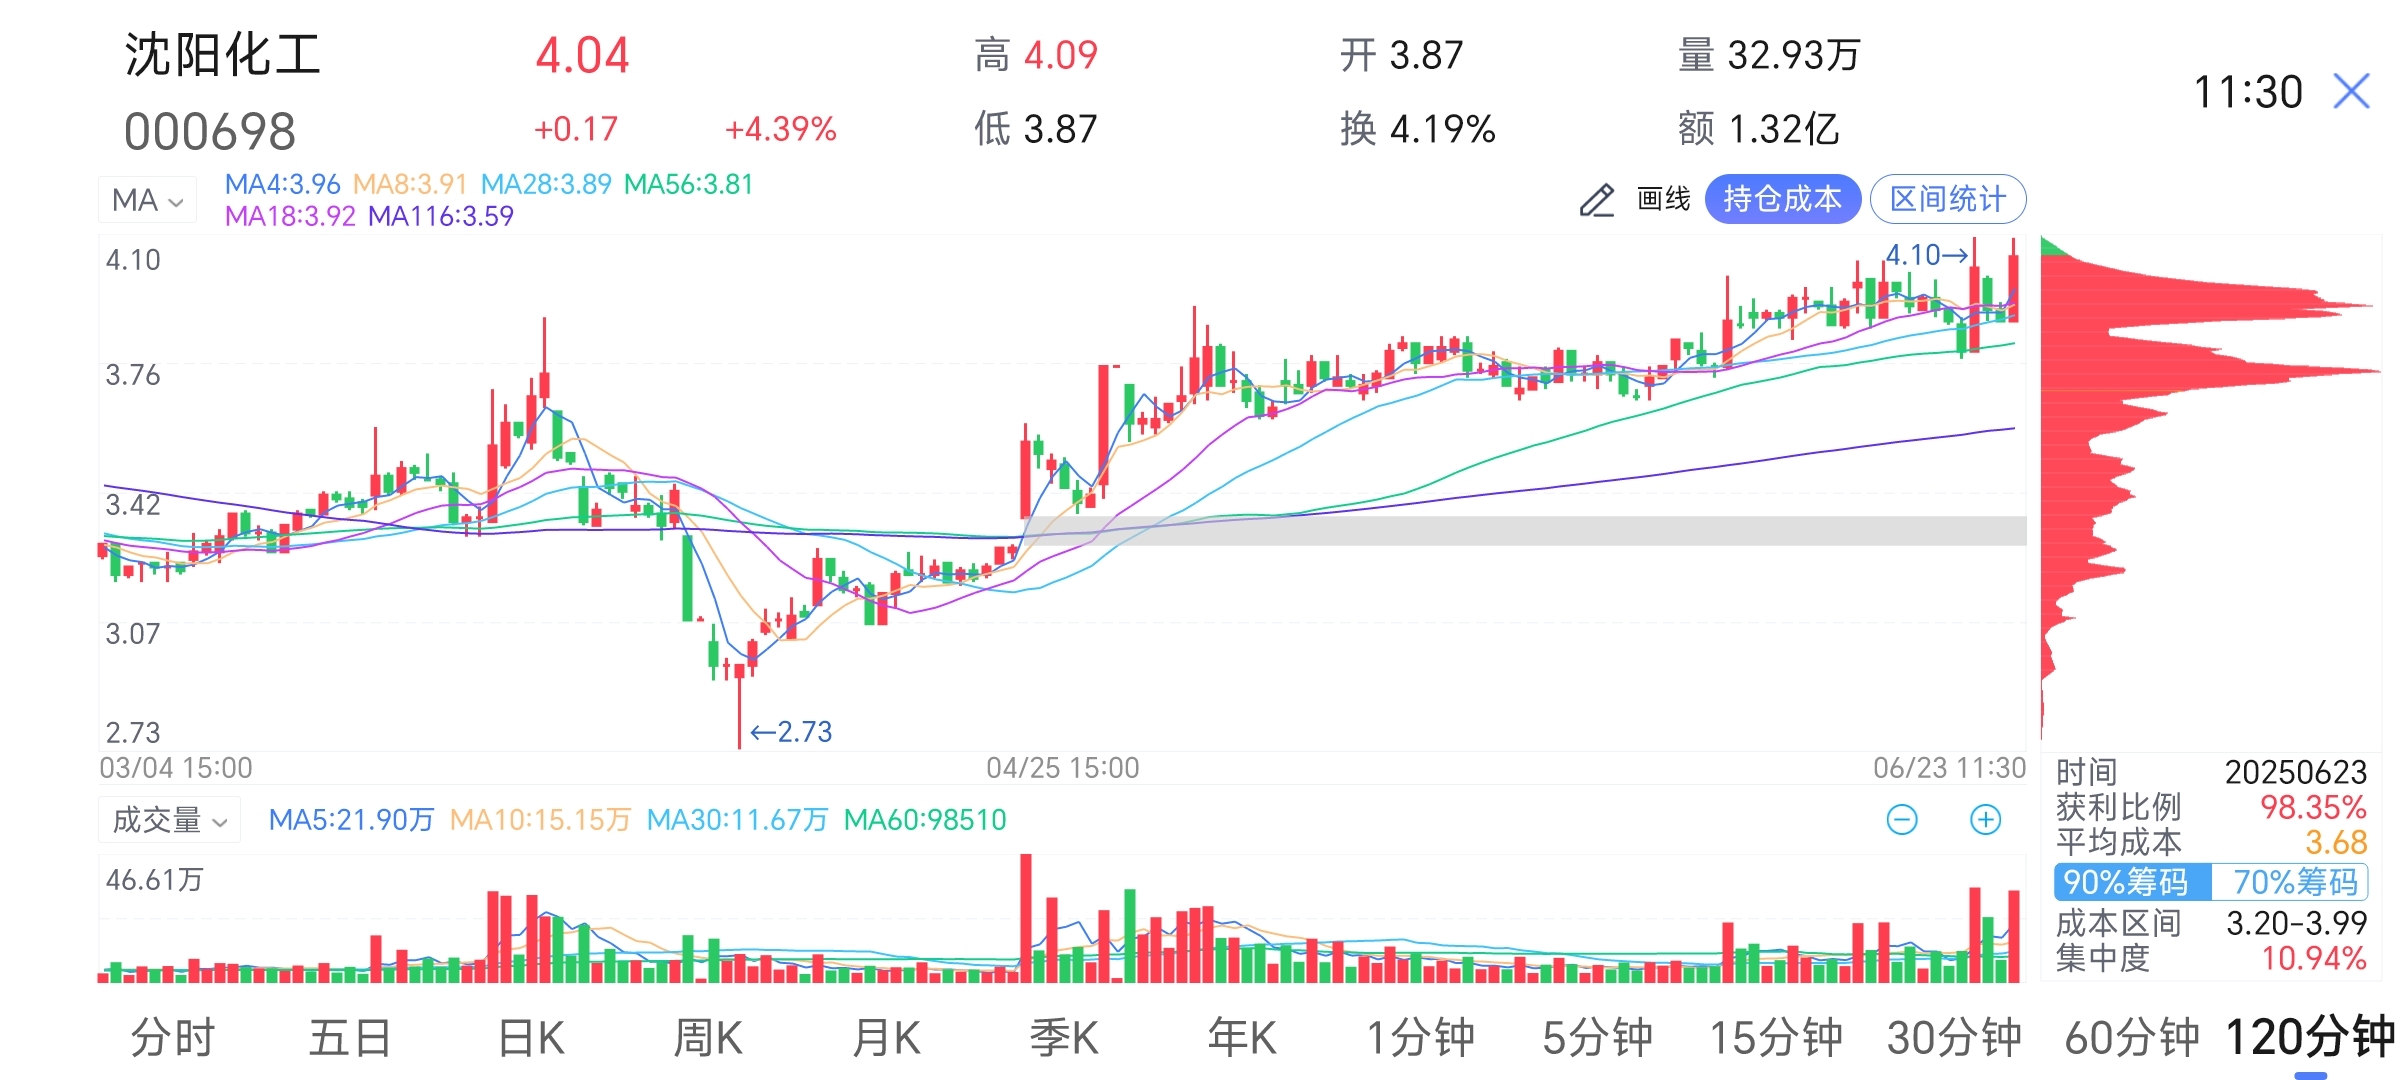Image resolution: width=2400 pixels, height=1080 pixels.
Task: Tap the 量 32.93万 volume value
Action: pos(1769,55)
